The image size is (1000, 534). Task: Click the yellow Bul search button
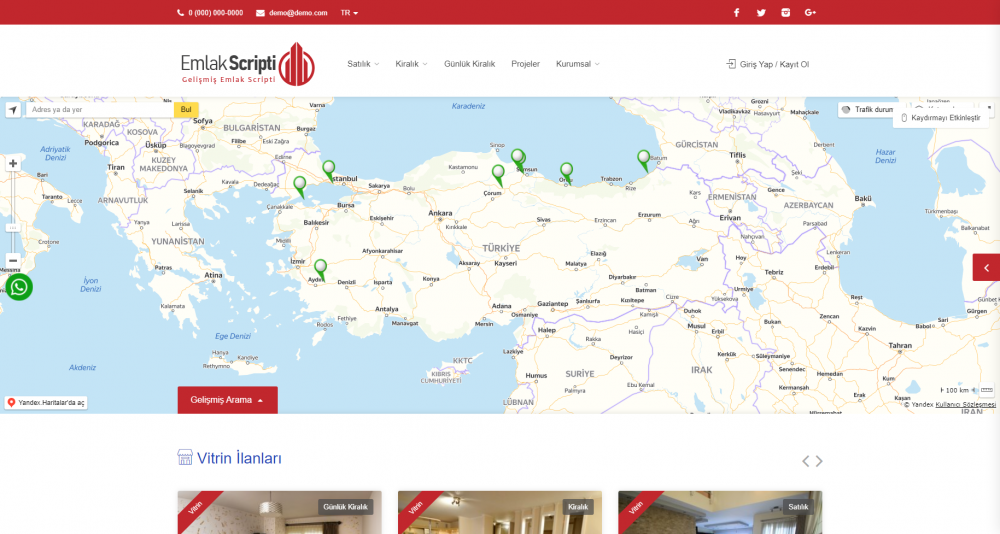coord(186,110)
